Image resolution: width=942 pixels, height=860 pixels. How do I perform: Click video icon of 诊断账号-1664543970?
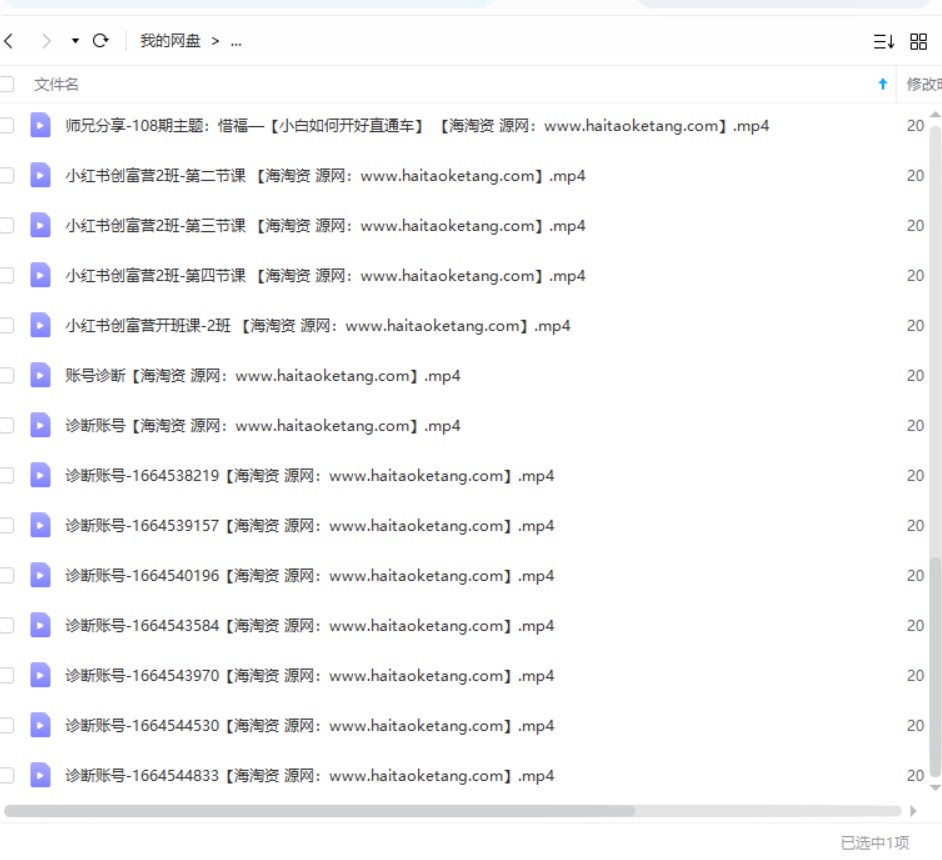[40, 676]
